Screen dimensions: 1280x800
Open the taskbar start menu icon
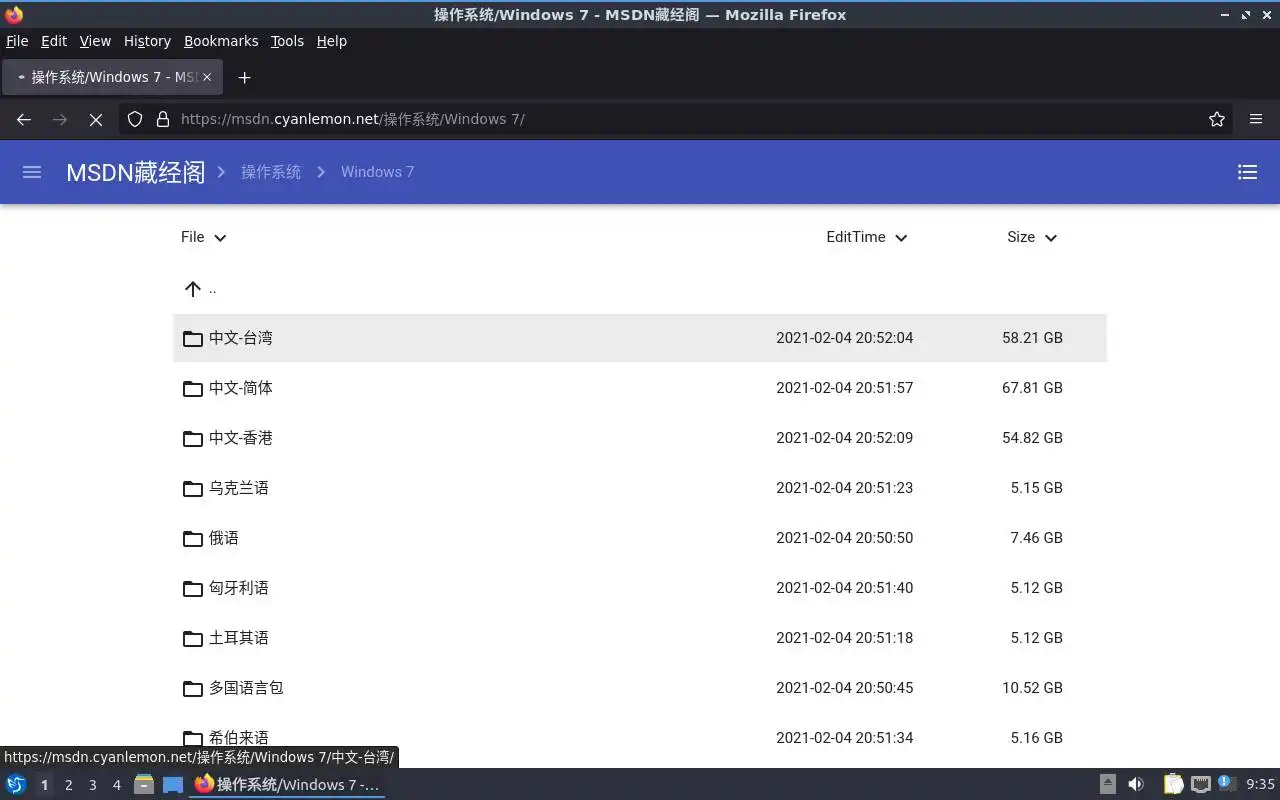coord(16,785)
